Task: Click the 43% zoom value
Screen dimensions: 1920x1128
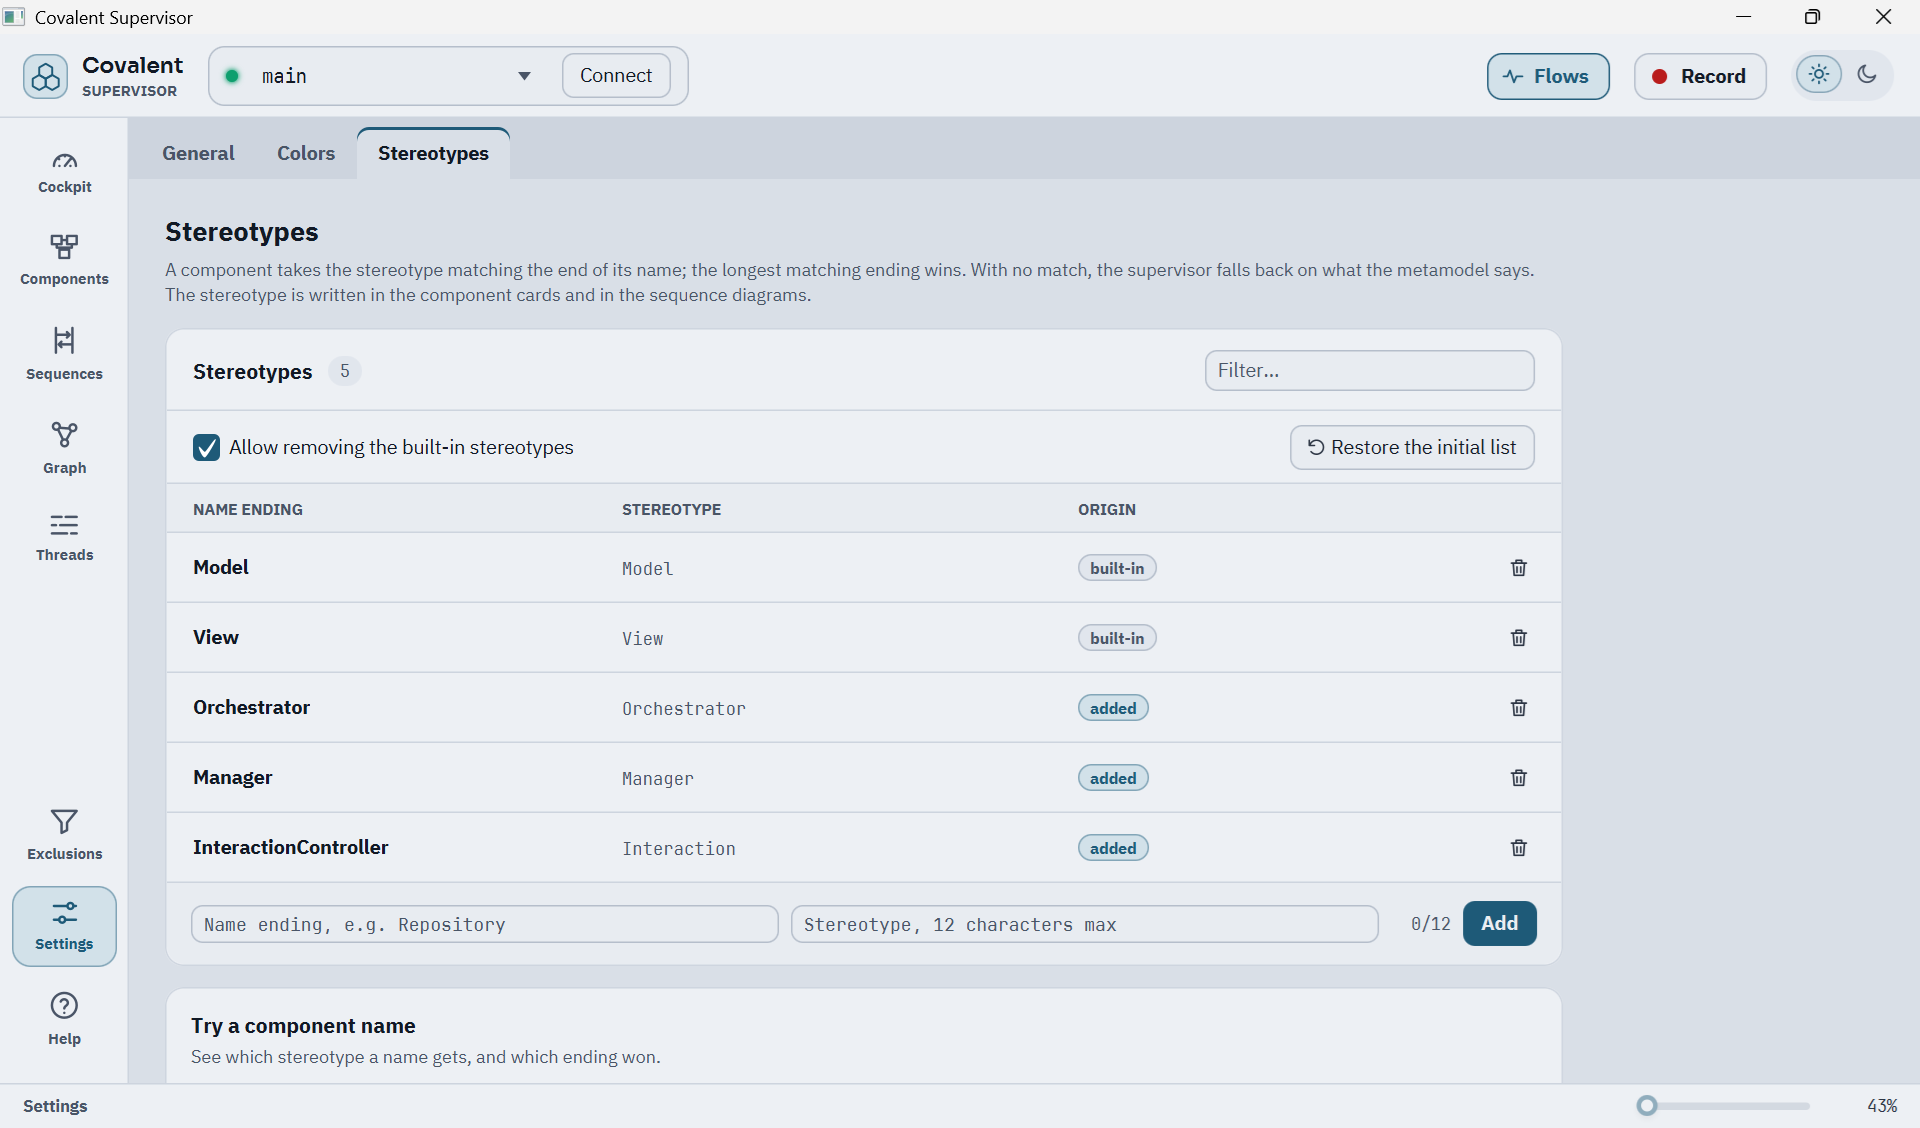Action: 1882,1105
